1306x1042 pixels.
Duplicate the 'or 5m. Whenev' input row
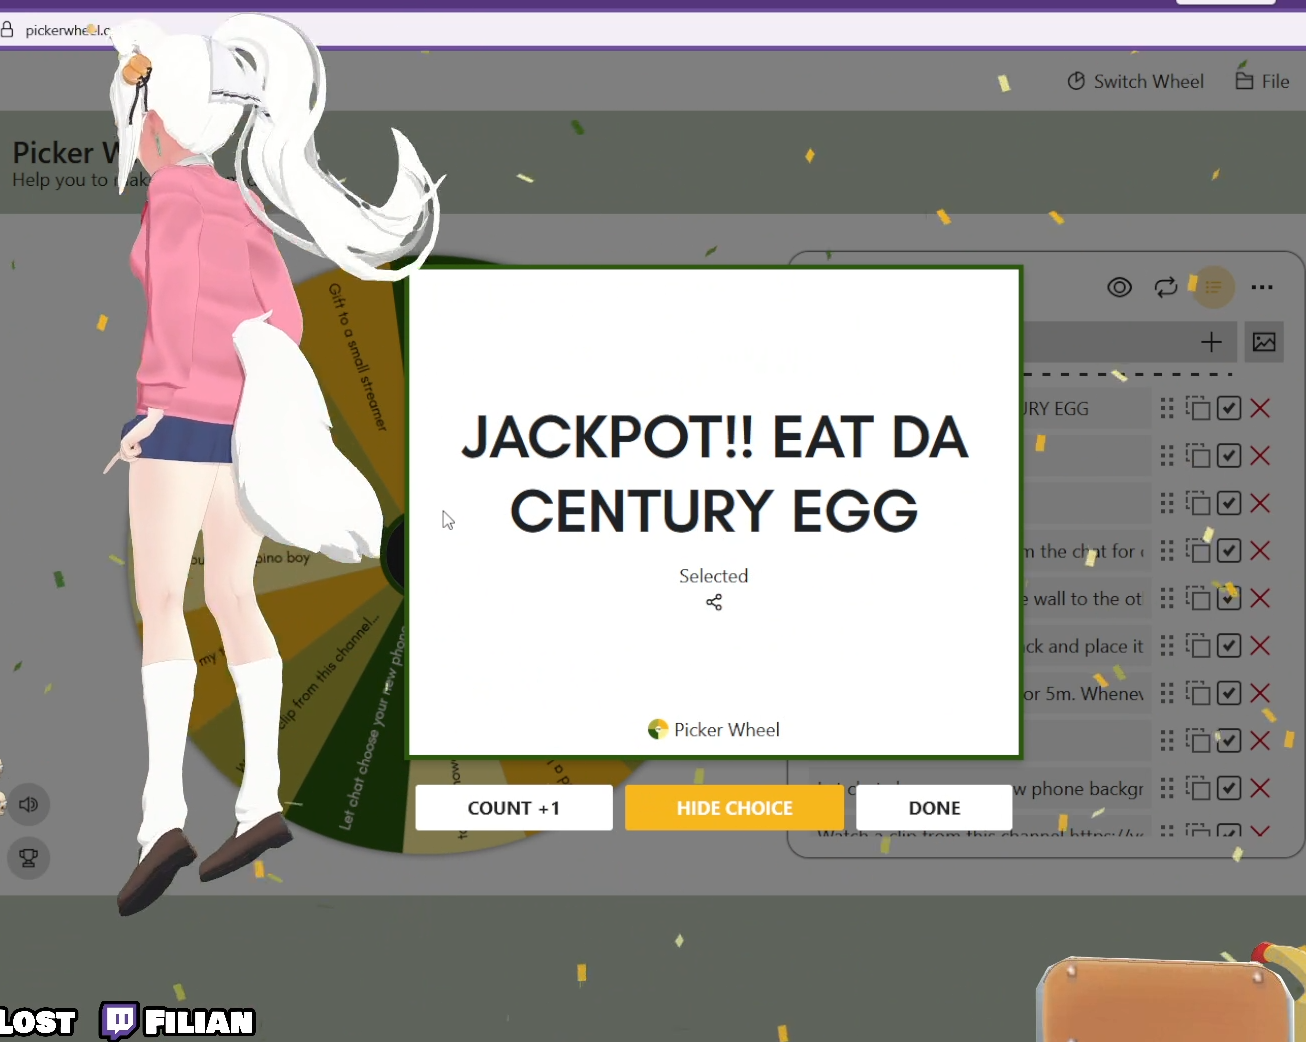pyautogui.click(x=1198, y=693)
